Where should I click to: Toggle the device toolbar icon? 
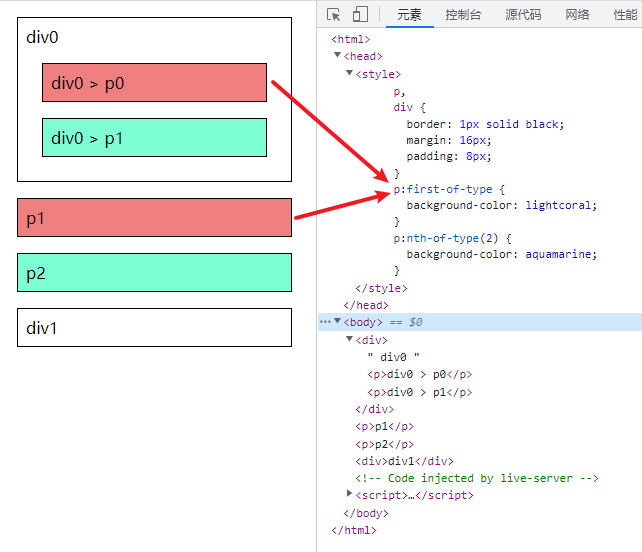pyautogui.click(x=360, y=14)
